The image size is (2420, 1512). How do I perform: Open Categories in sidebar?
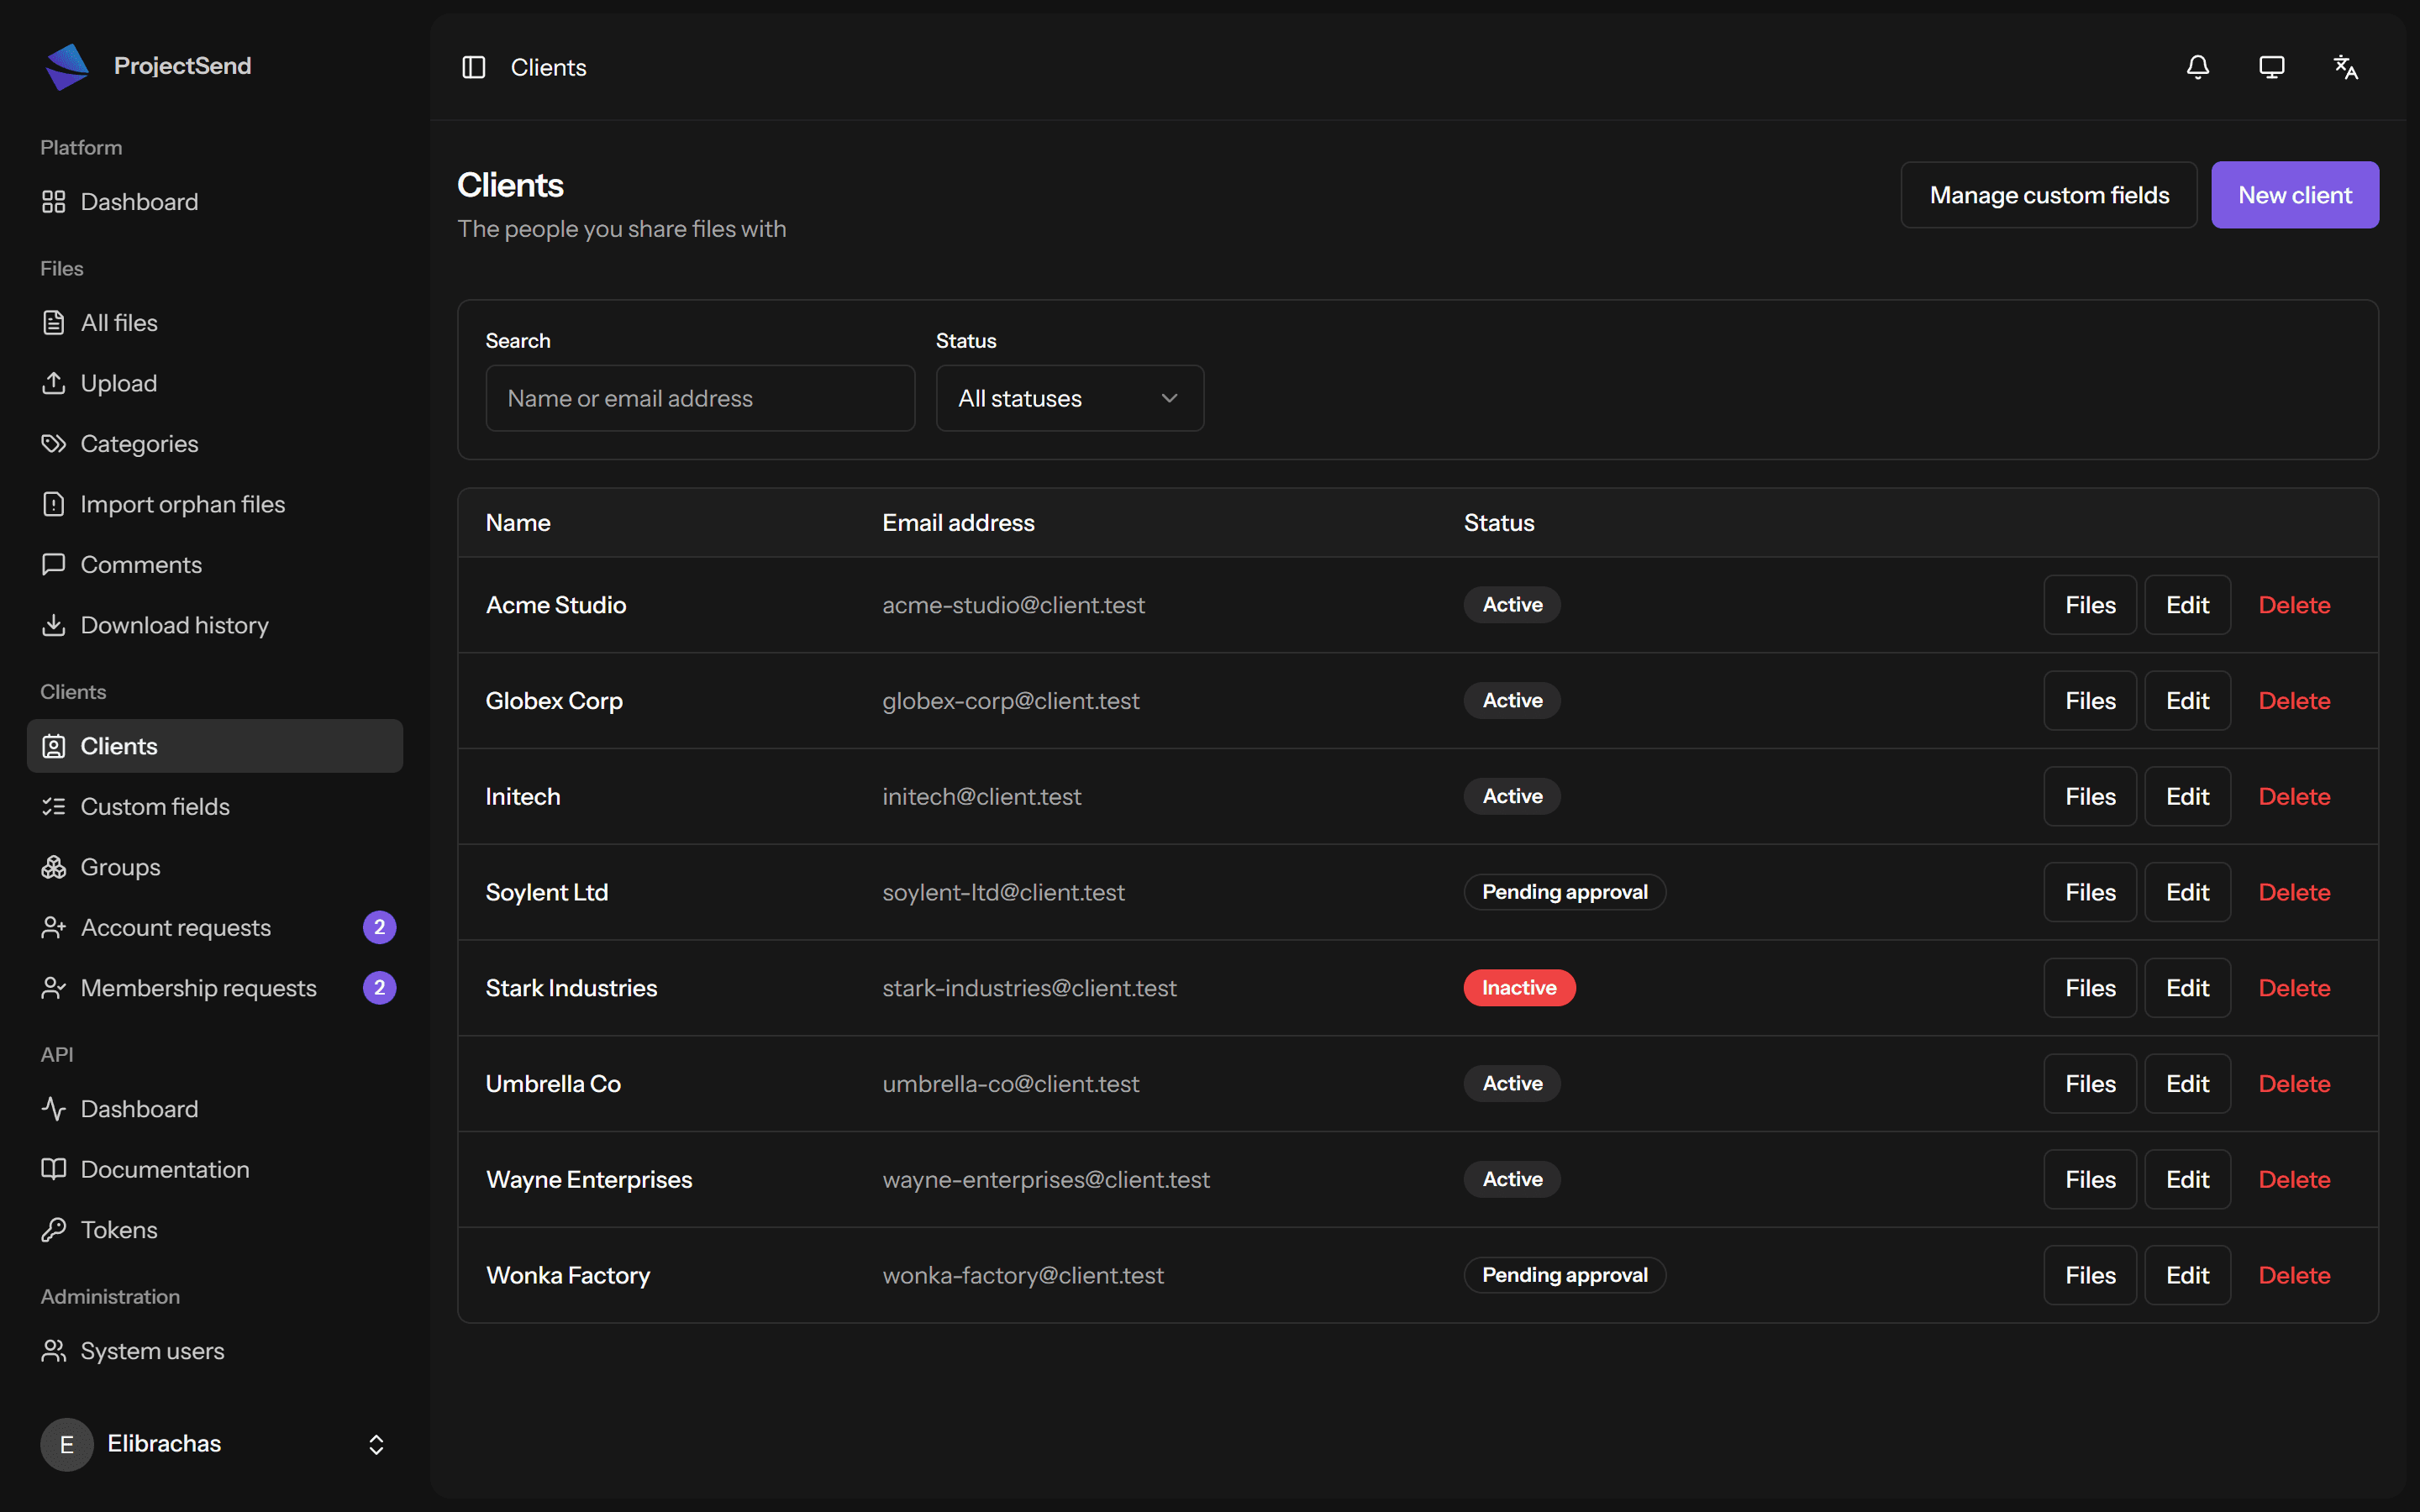(215, 444)
